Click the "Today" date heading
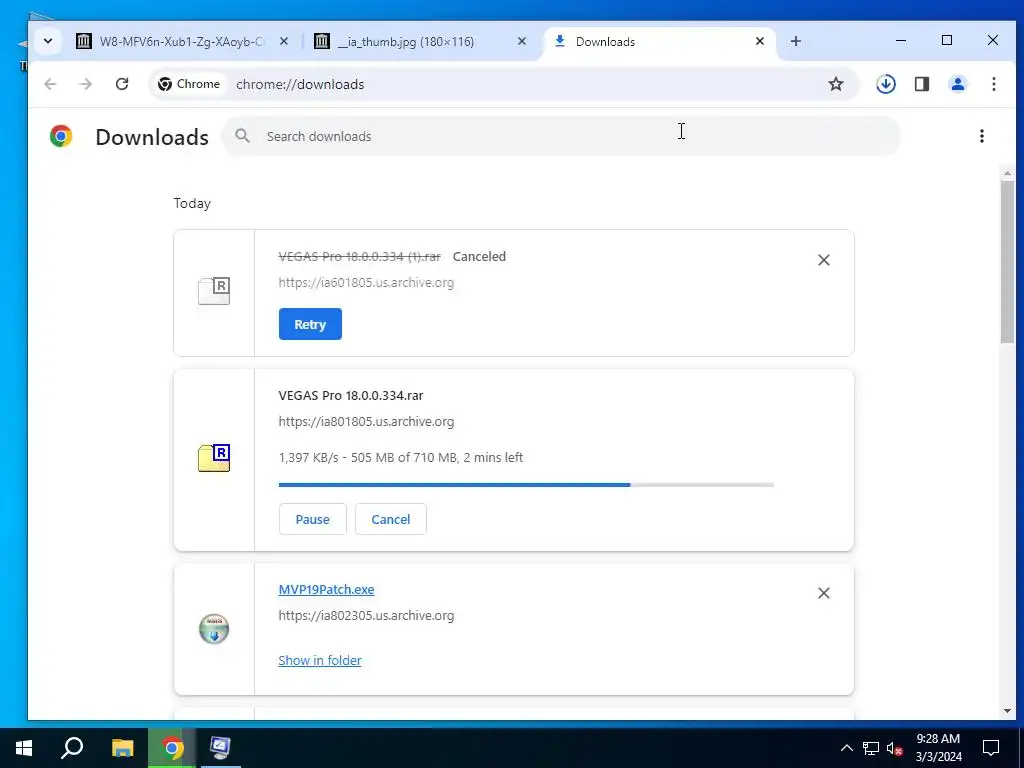 click(192, 203)
